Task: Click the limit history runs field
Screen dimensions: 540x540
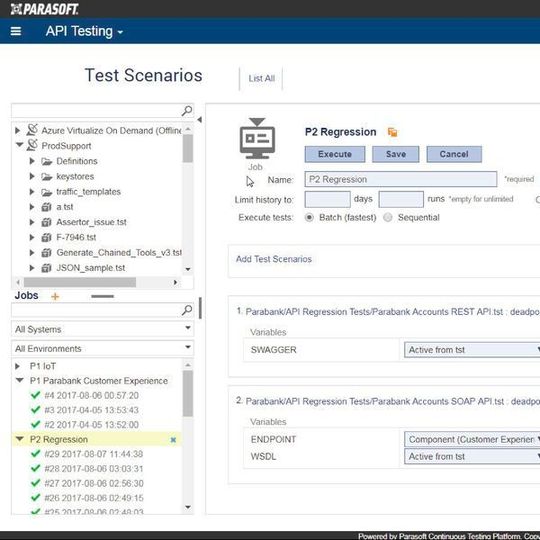Action: click(x=401, y=199)
